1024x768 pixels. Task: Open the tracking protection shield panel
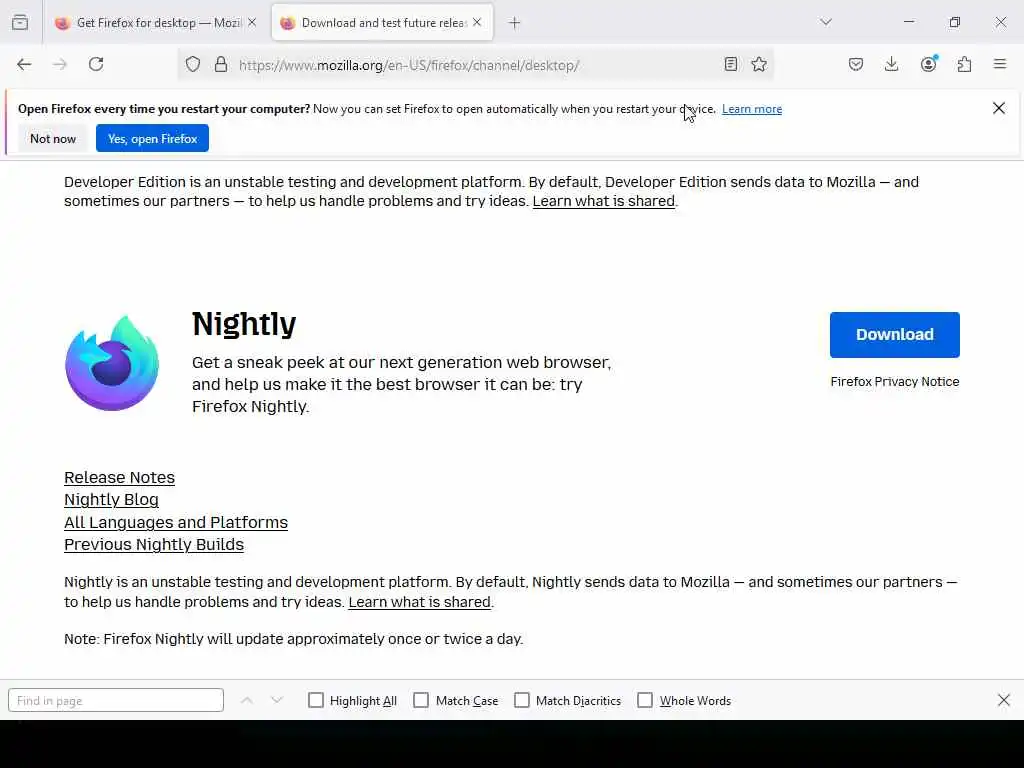click(x=193, y=64)
